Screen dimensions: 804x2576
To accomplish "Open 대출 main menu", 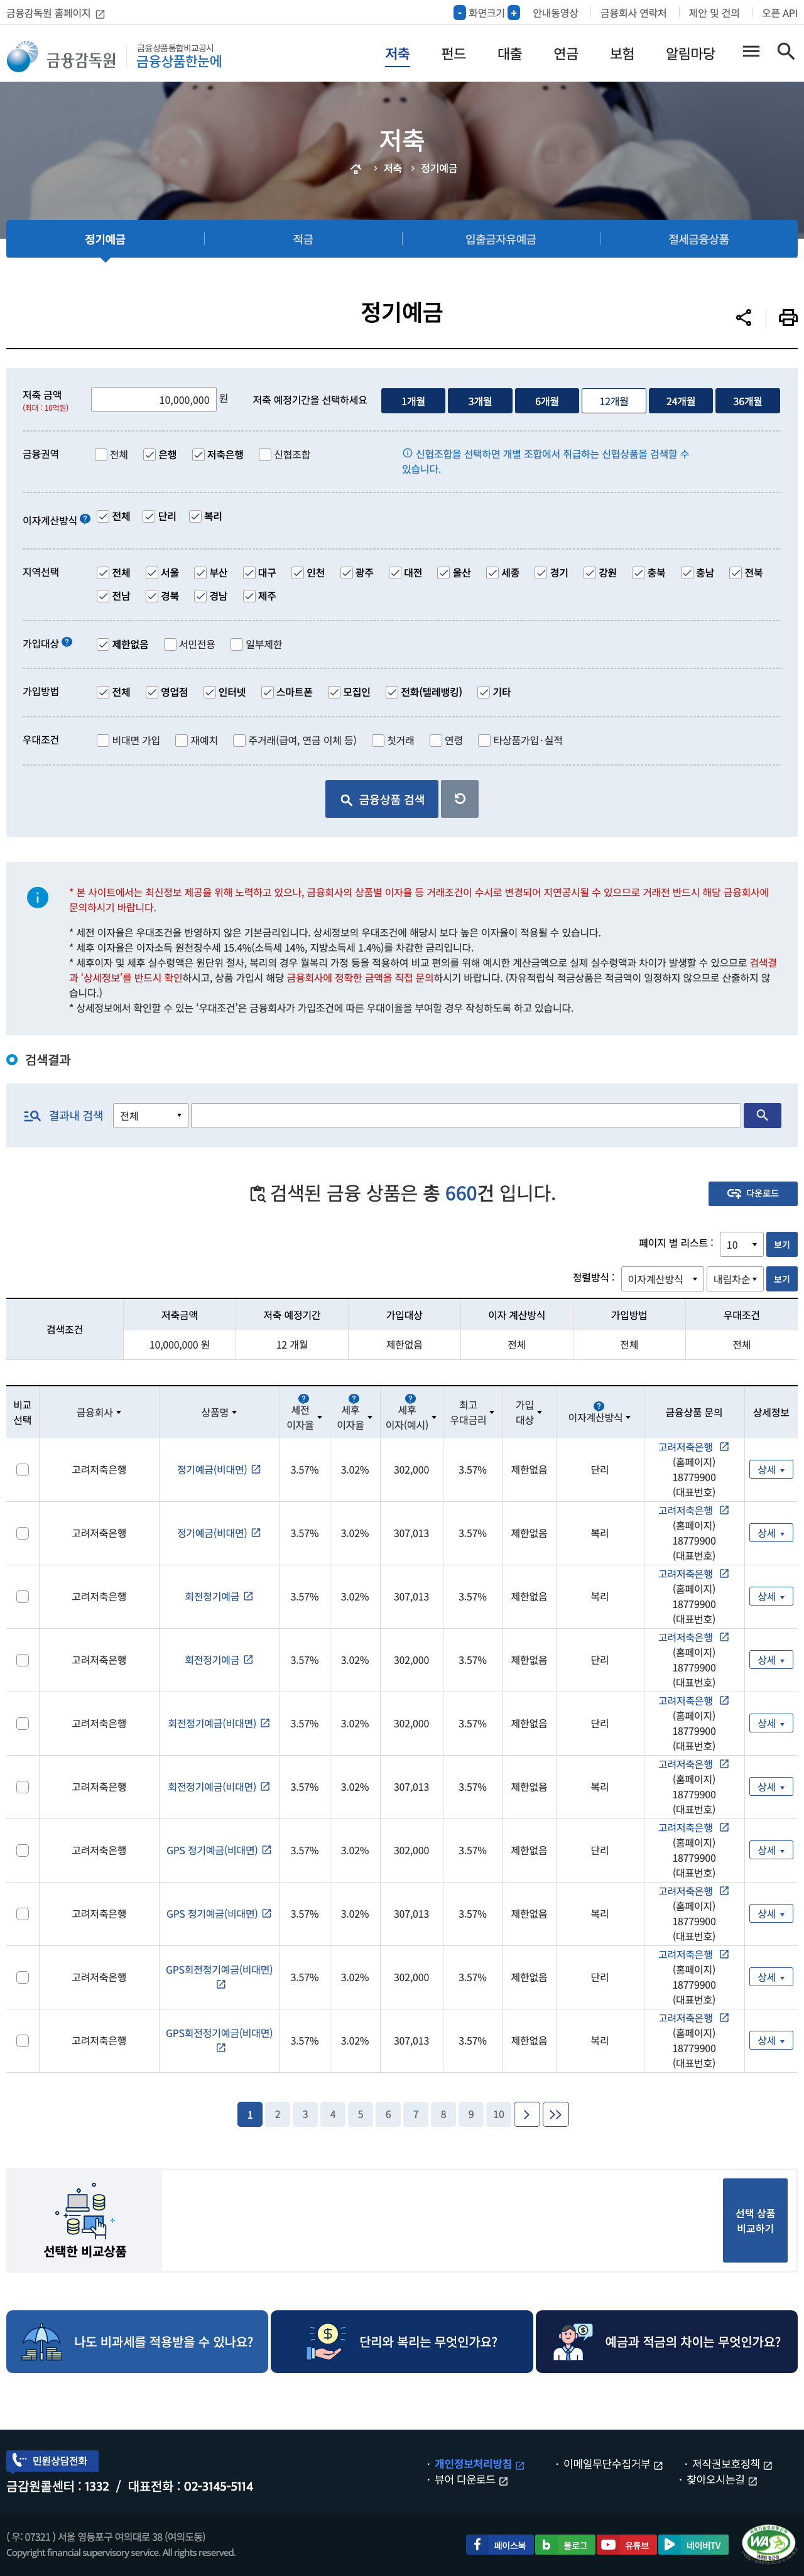I will tap(510, 54).
